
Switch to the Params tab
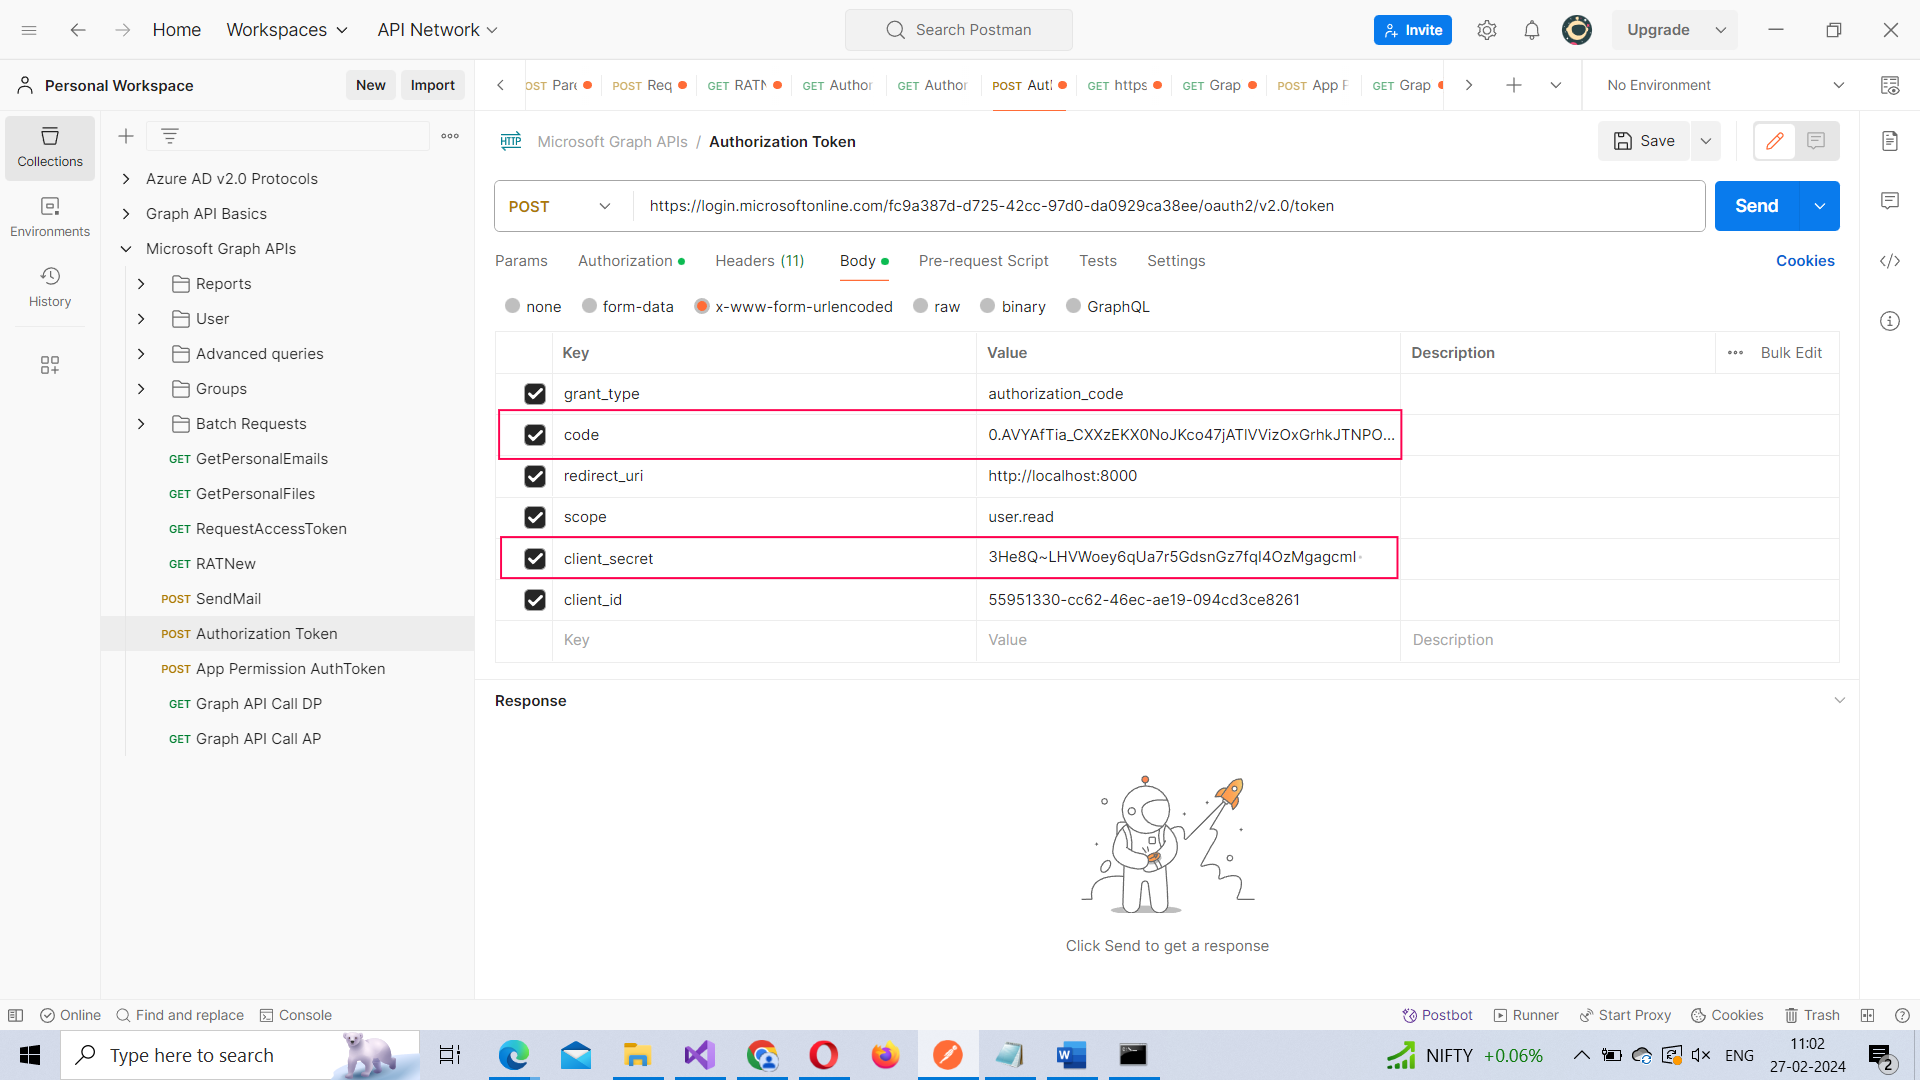point(521,261)
